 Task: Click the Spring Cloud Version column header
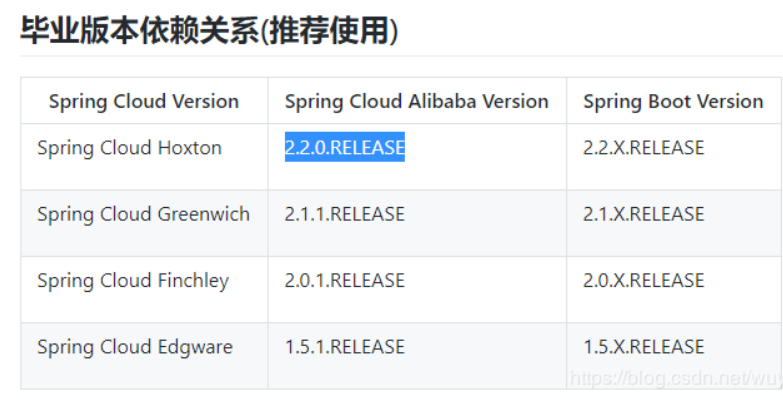point(144,101)
